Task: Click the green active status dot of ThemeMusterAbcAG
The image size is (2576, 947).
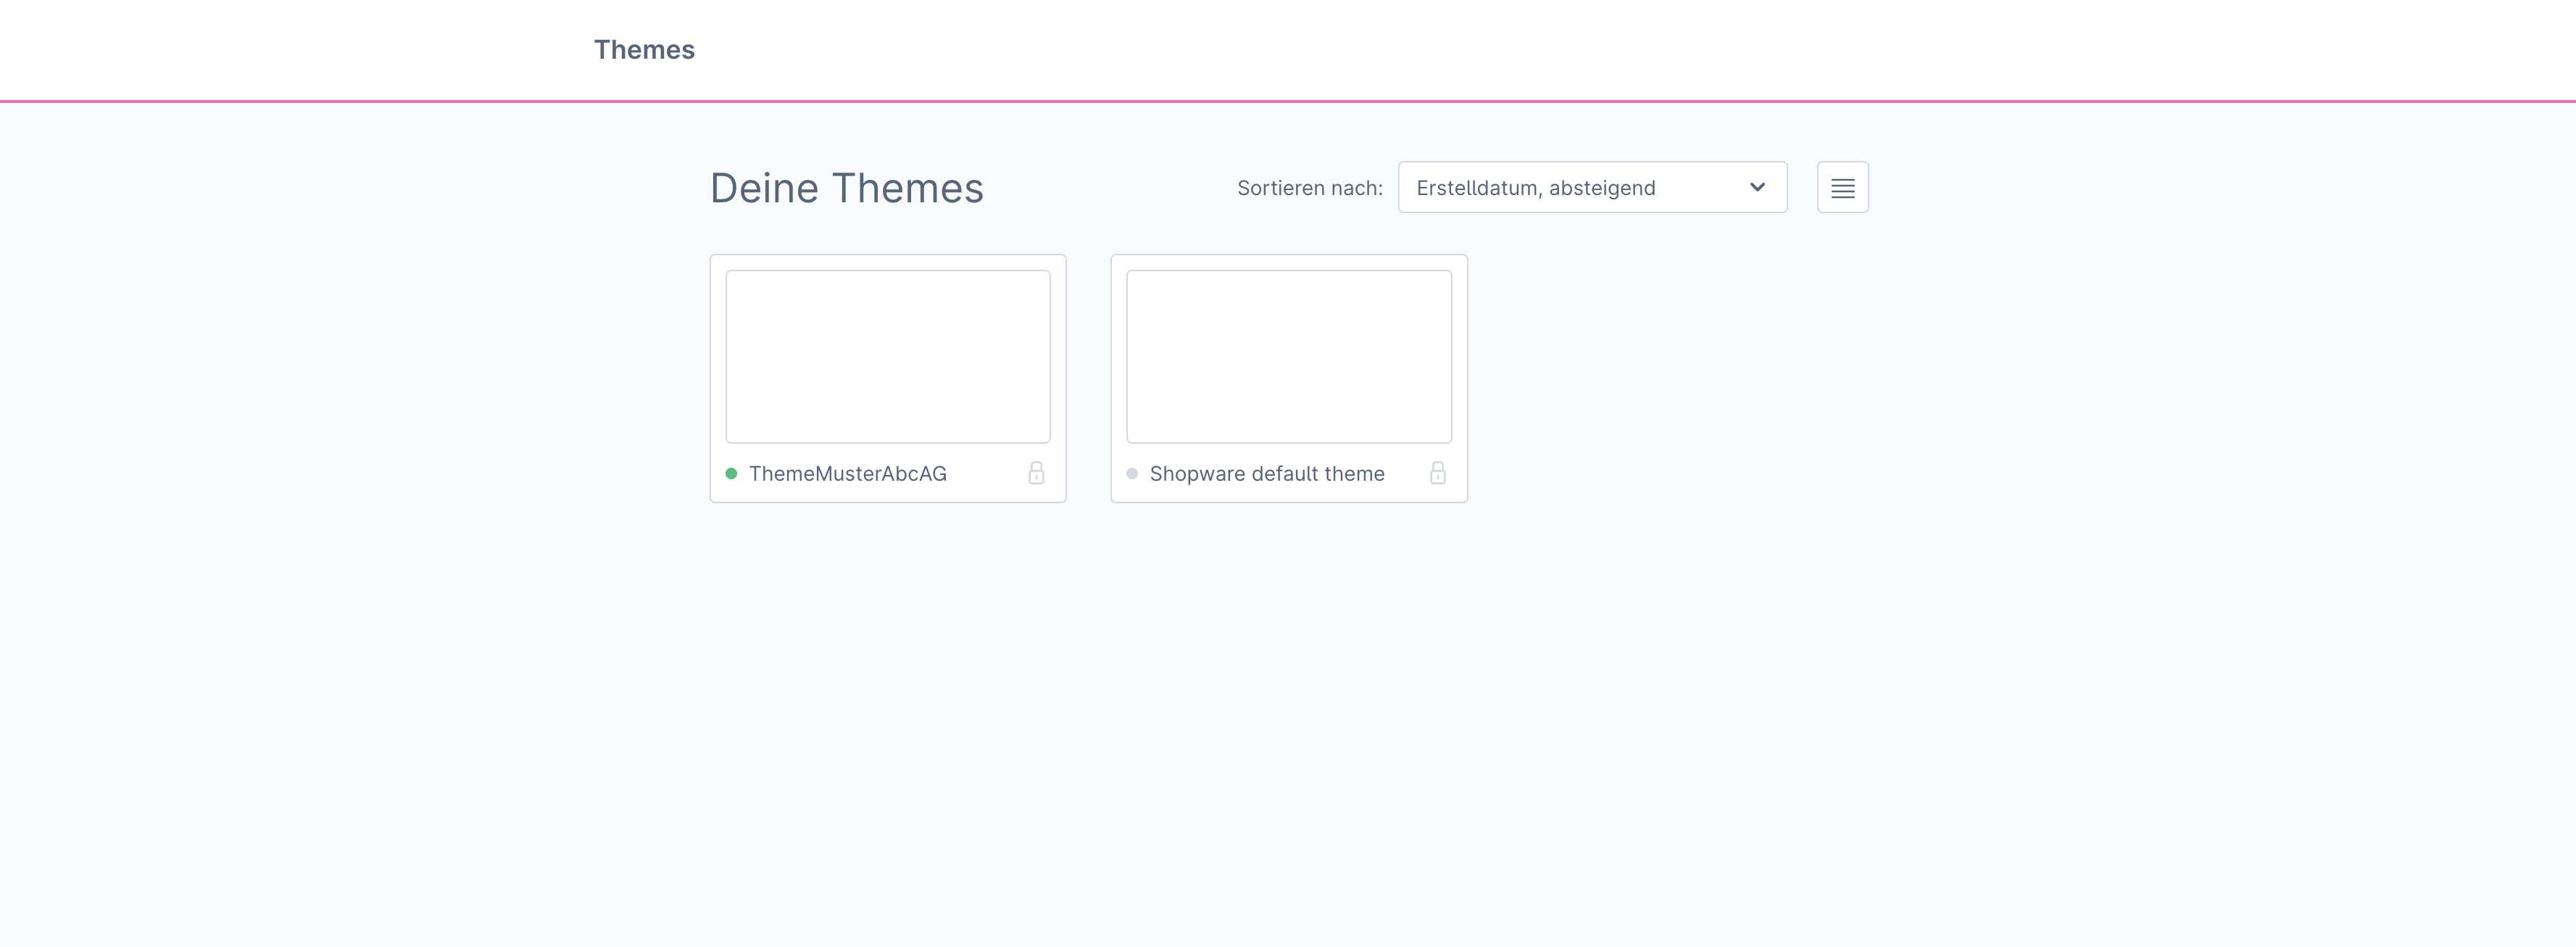Action: 731,474
